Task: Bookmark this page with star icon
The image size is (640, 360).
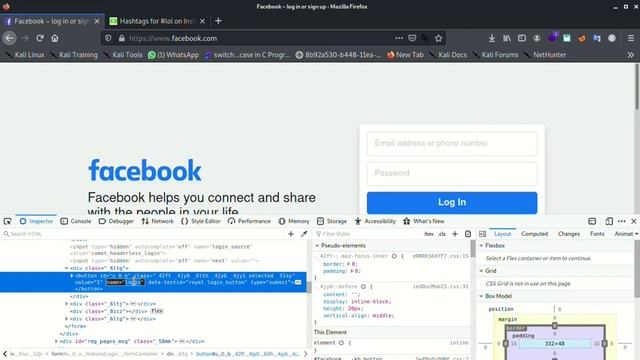Action: 438,38
